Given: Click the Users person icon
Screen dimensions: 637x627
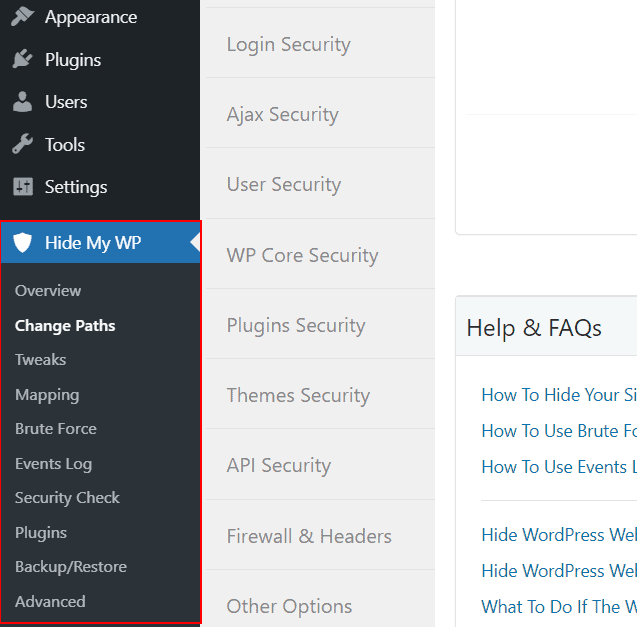Looking at the screenshot, I should click(x=22, y=102).
